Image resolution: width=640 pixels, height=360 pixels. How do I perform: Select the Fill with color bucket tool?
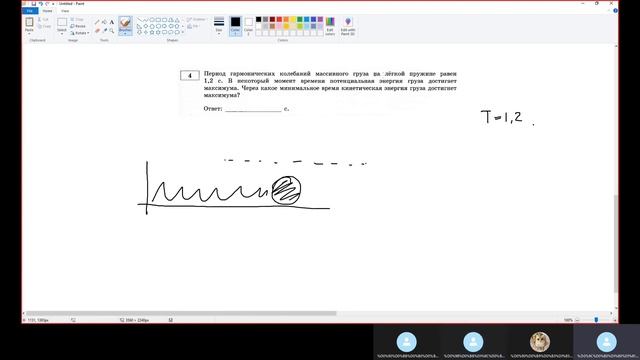pos(104,22)
